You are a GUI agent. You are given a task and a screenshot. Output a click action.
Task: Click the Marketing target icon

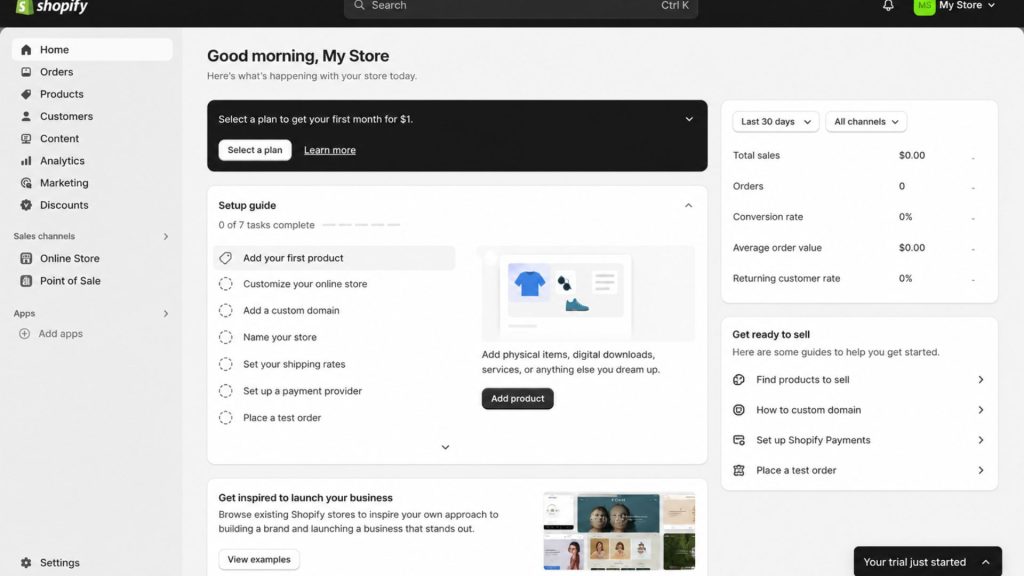click(26, 183)
